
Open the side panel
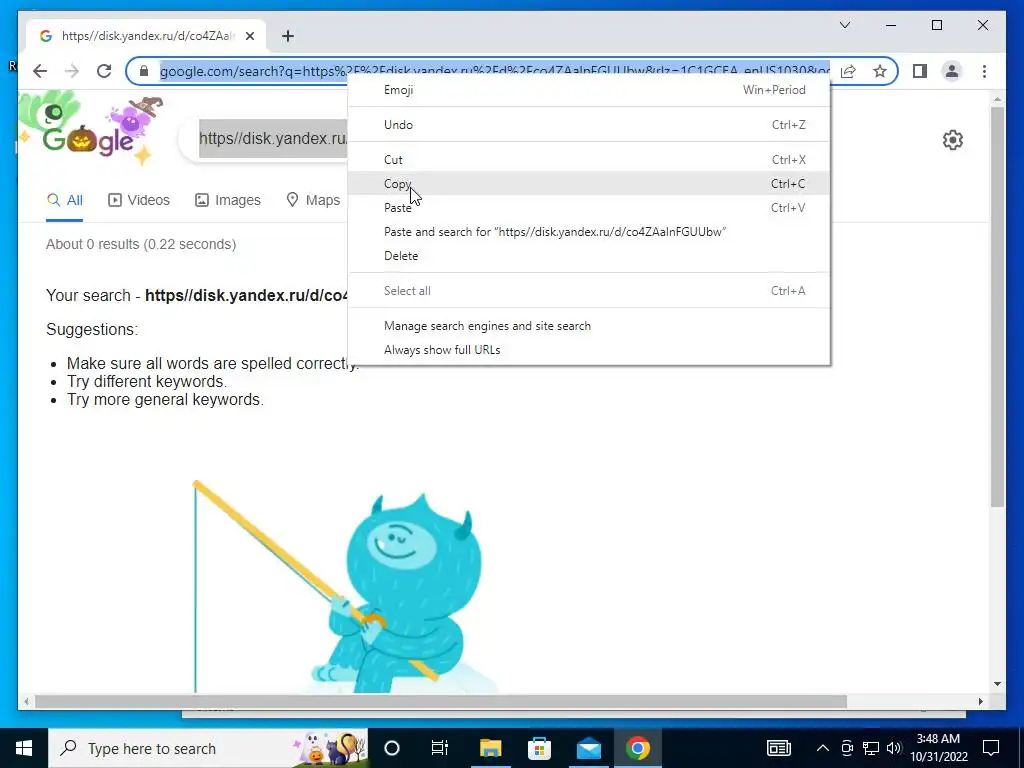(x=920, y=71)
